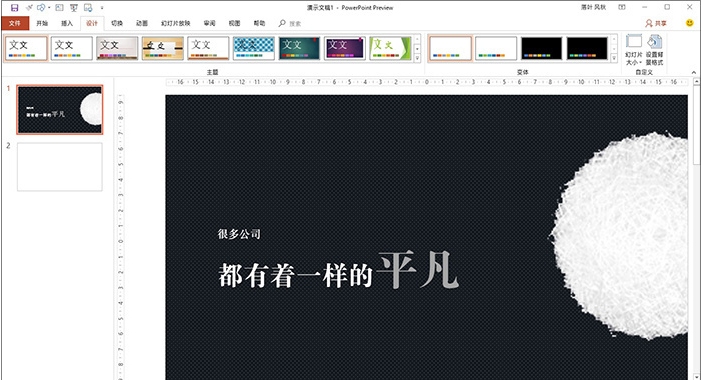The image size is (703, 380).
Task: Click the smiley feedback icon
Action: [x=690, y=23]
